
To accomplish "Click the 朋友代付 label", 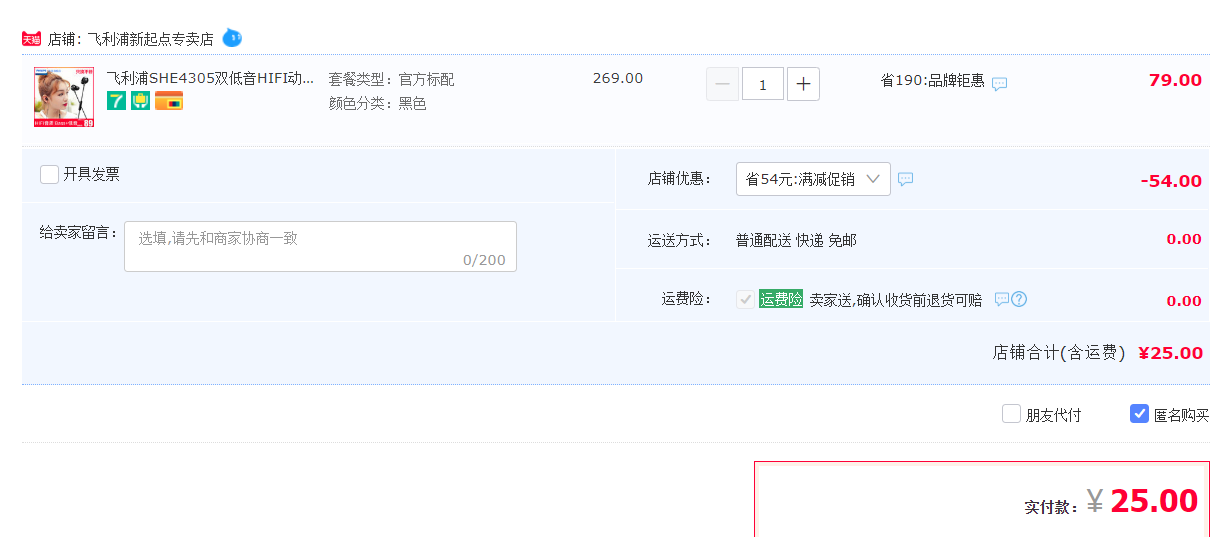I will point(1053,415).
